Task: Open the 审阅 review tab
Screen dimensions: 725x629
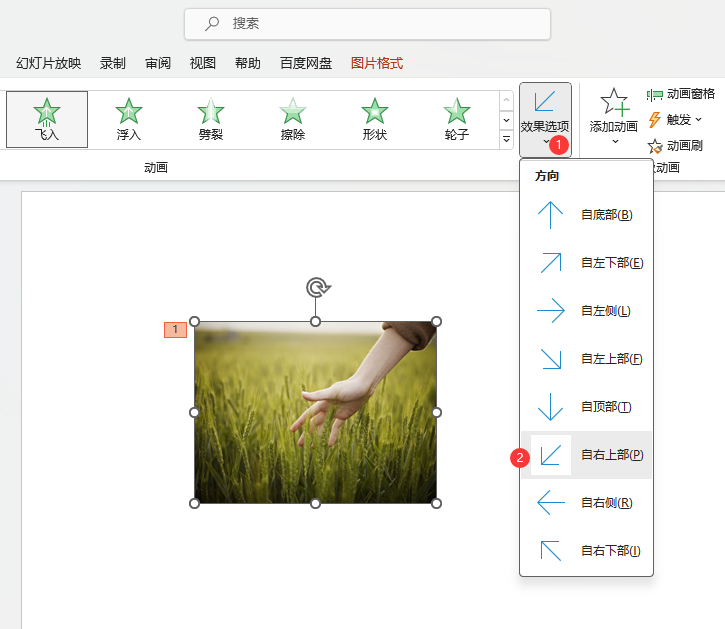Action: coord(158,63)
